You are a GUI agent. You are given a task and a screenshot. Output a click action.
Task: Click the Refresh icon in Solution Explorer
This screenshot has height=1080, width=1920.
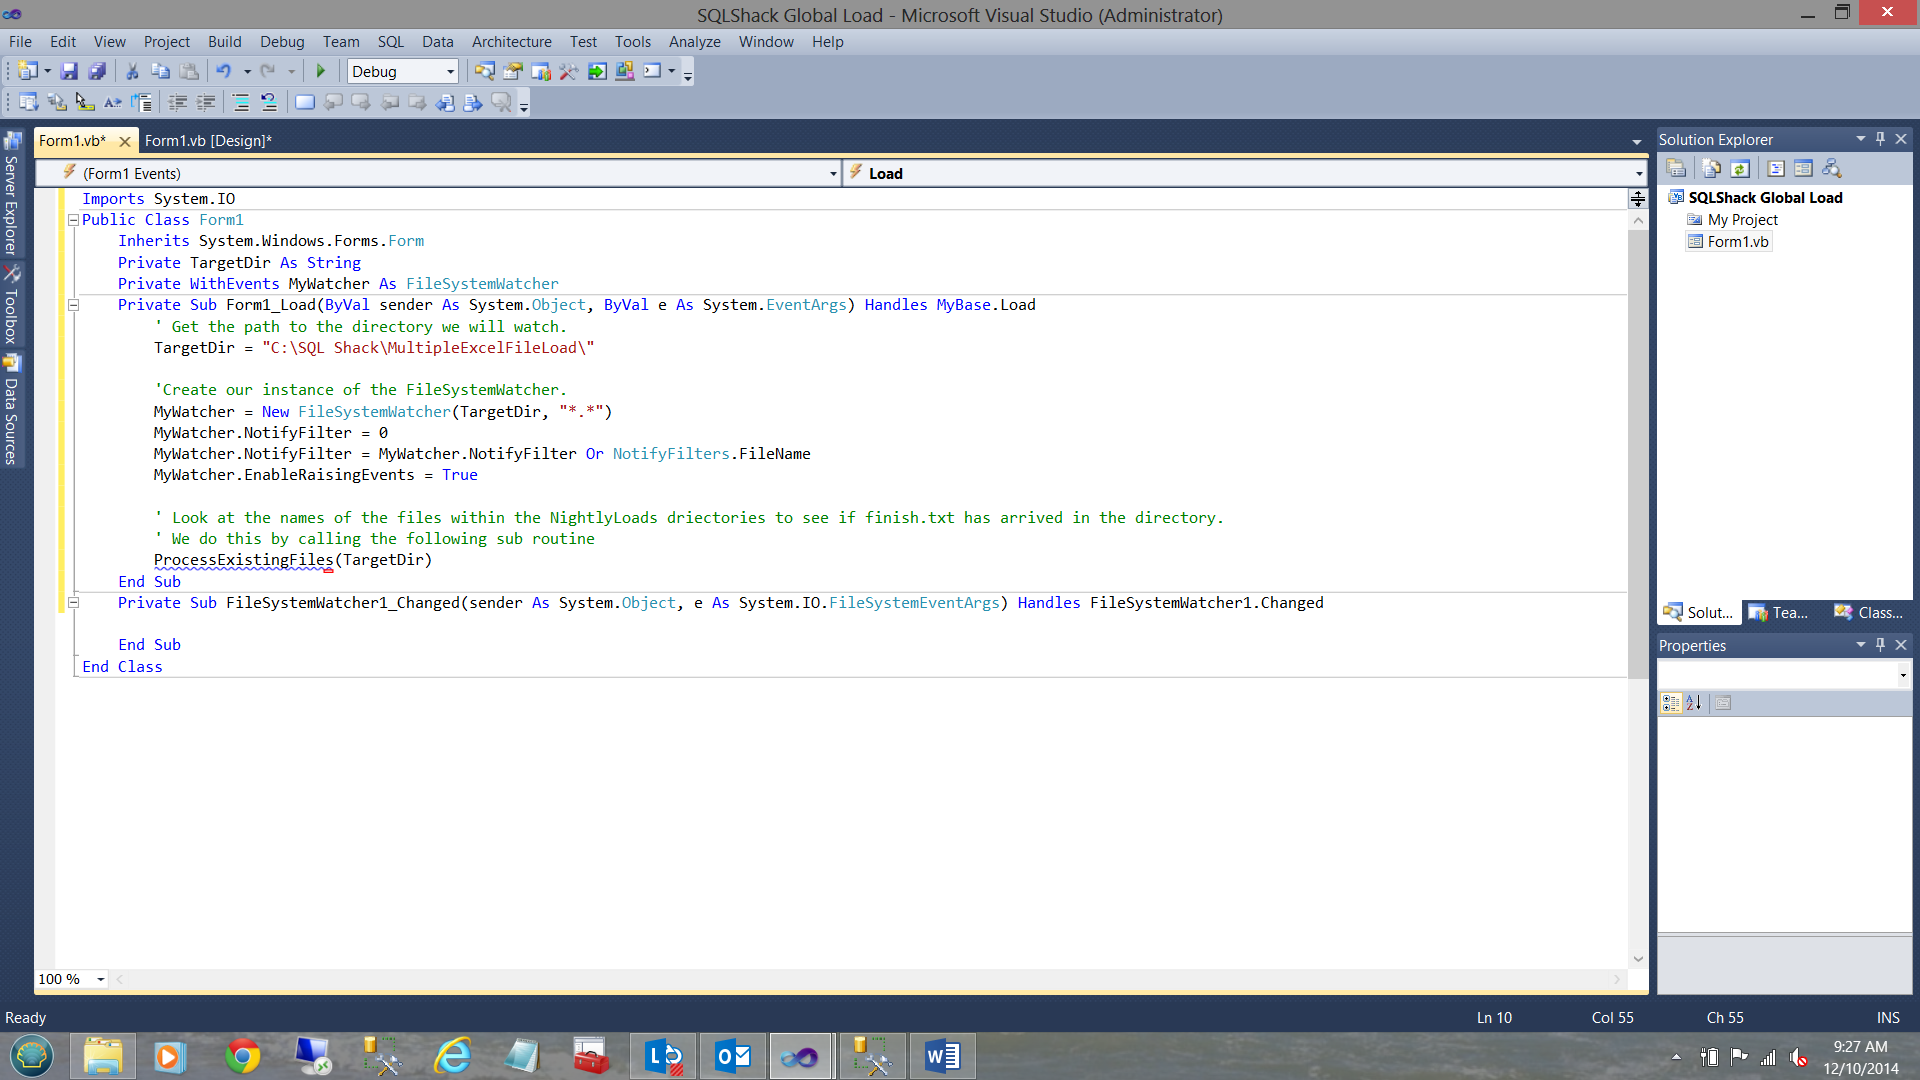click(1740, 168)
